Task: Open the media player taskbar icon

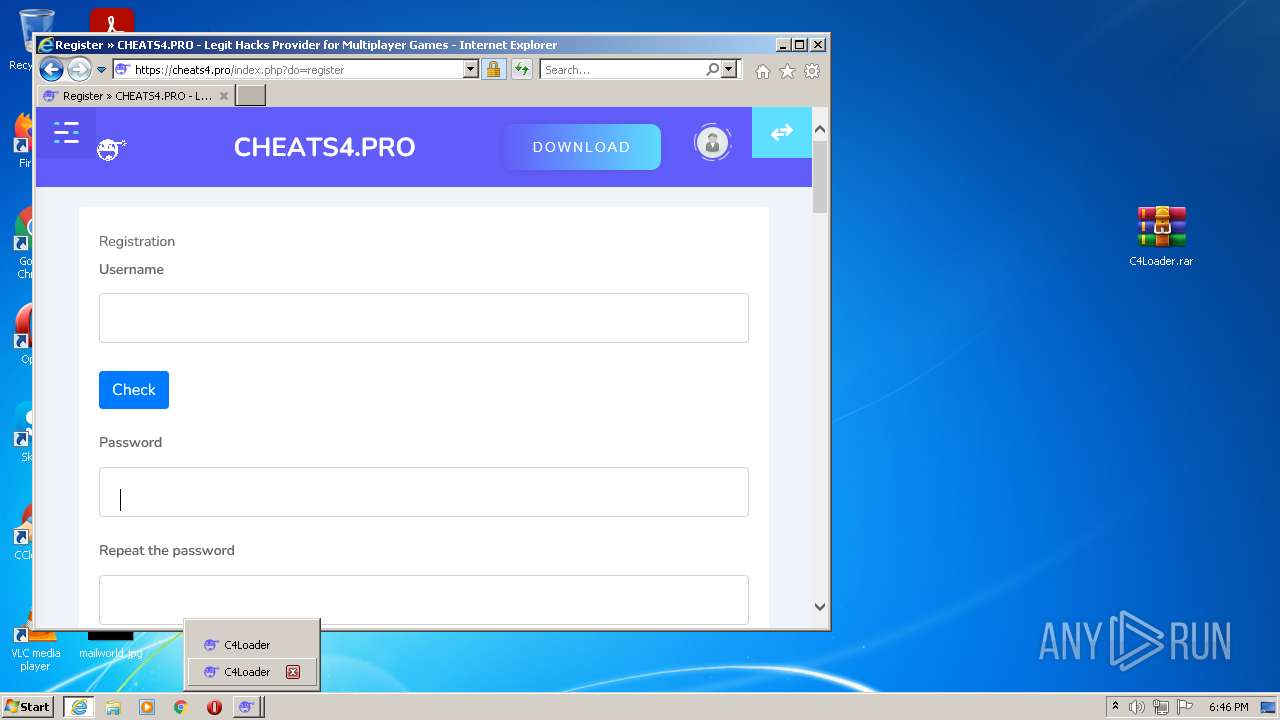Action: [147, 707]
